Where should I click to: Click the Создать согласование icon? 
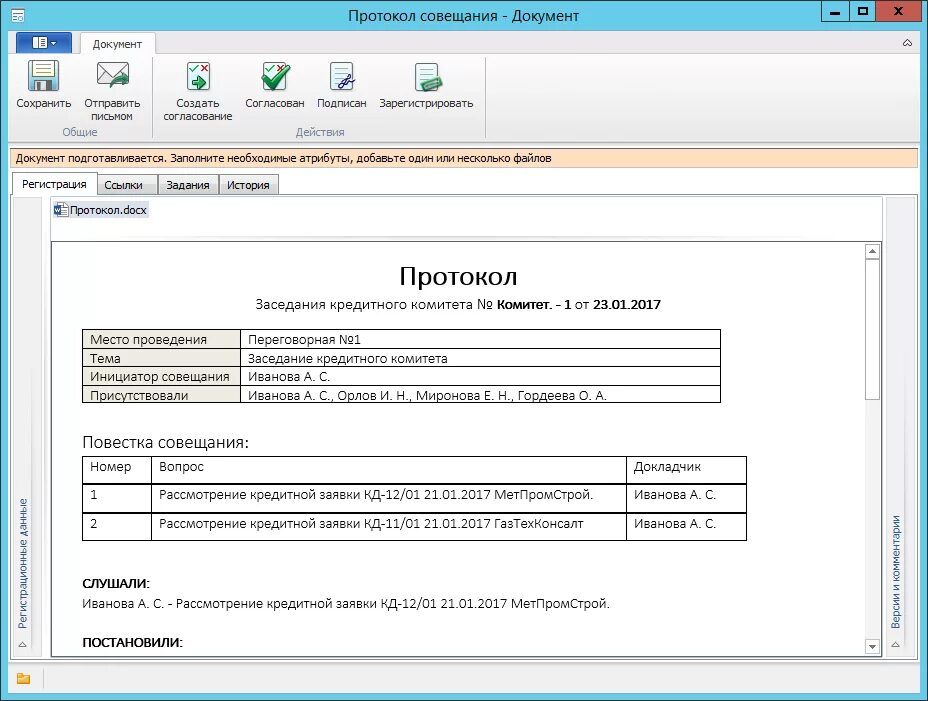pyautogui.click(x=198, y=76)
